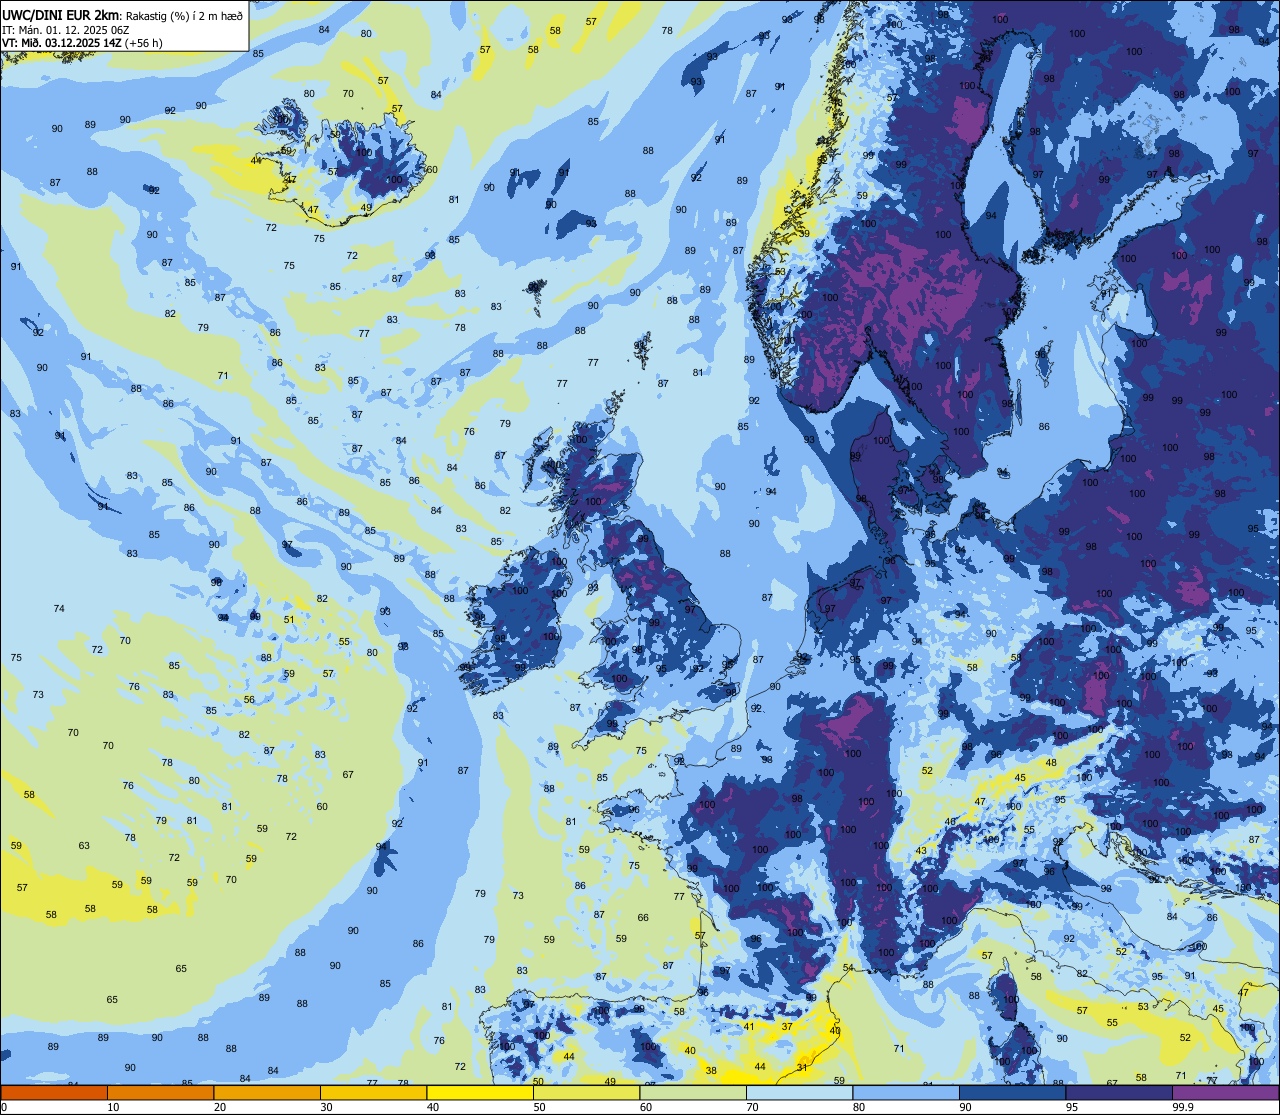
Task: Click the humidity value 54 on the map
Action: 848,967
